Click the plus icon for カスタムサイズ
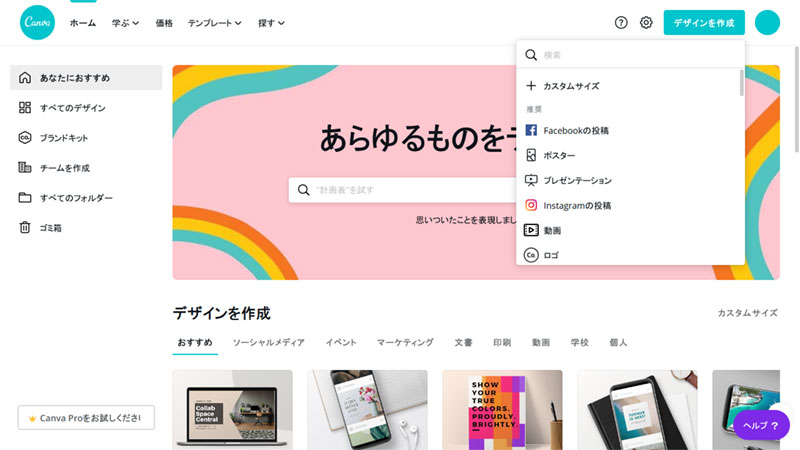This screenshot has width=800, height=450. 531,86
